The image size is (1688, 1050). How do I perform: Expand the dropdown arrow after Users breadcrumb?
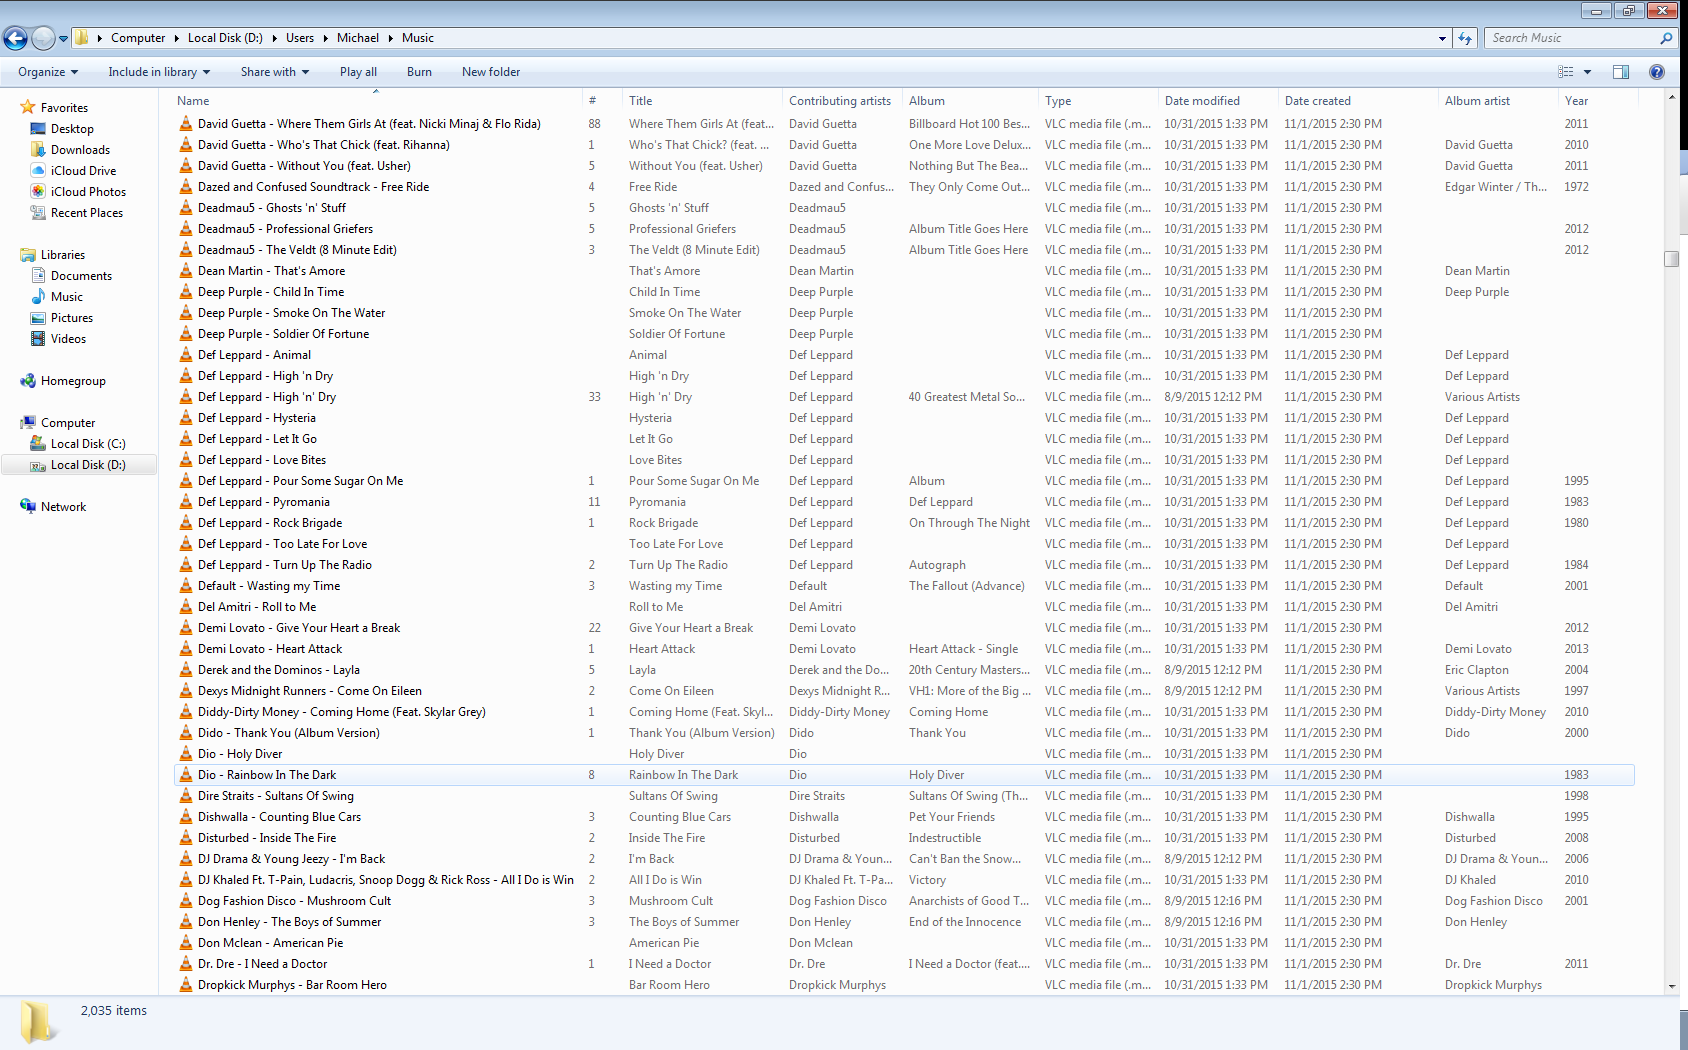326,38
